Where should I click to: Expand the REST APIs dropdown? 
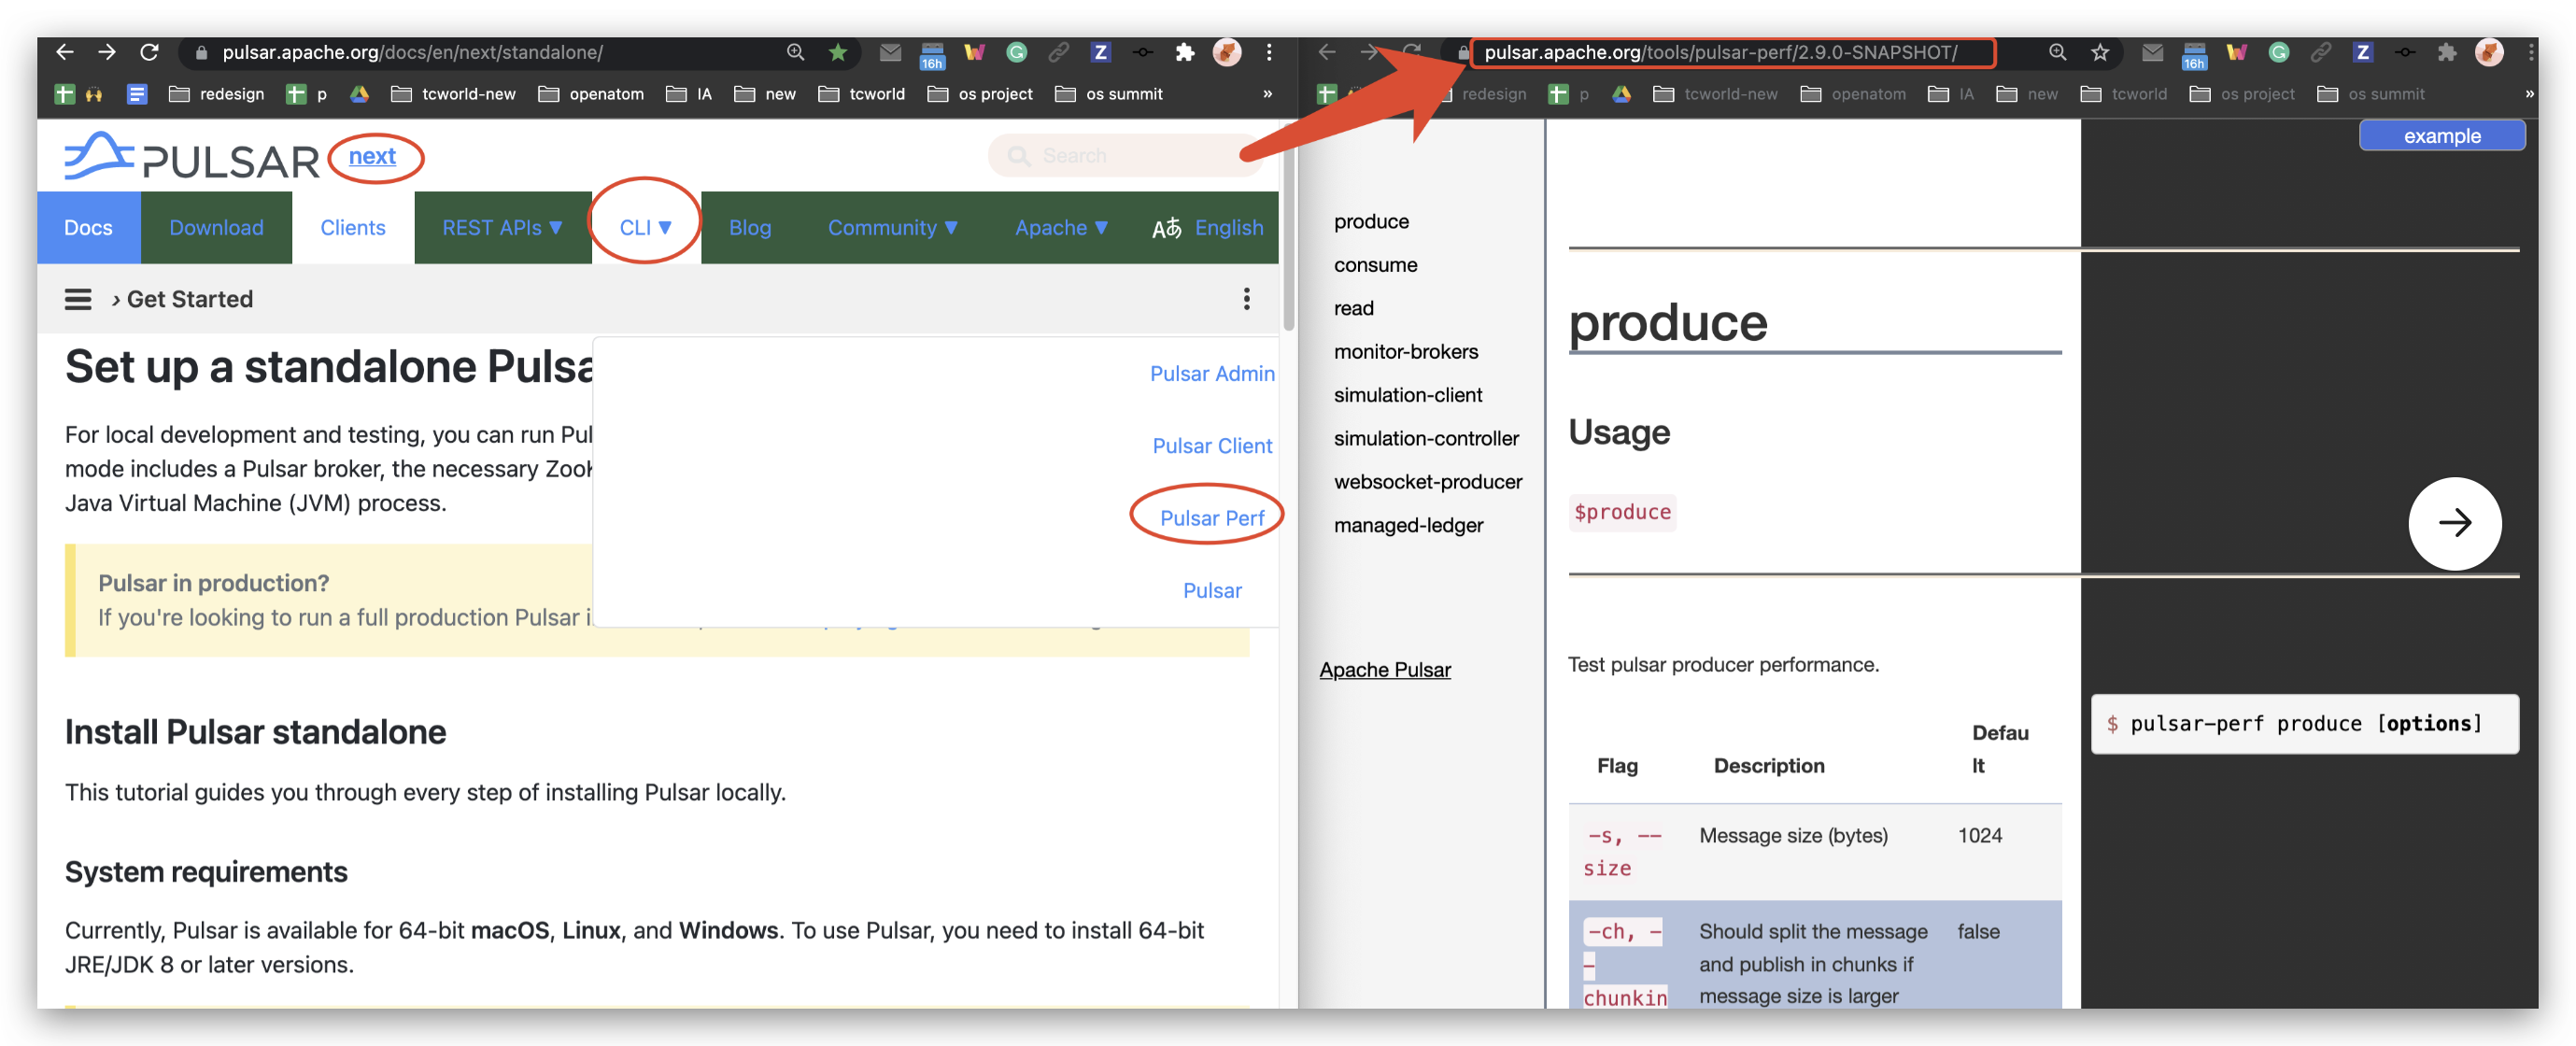point(501,228)
